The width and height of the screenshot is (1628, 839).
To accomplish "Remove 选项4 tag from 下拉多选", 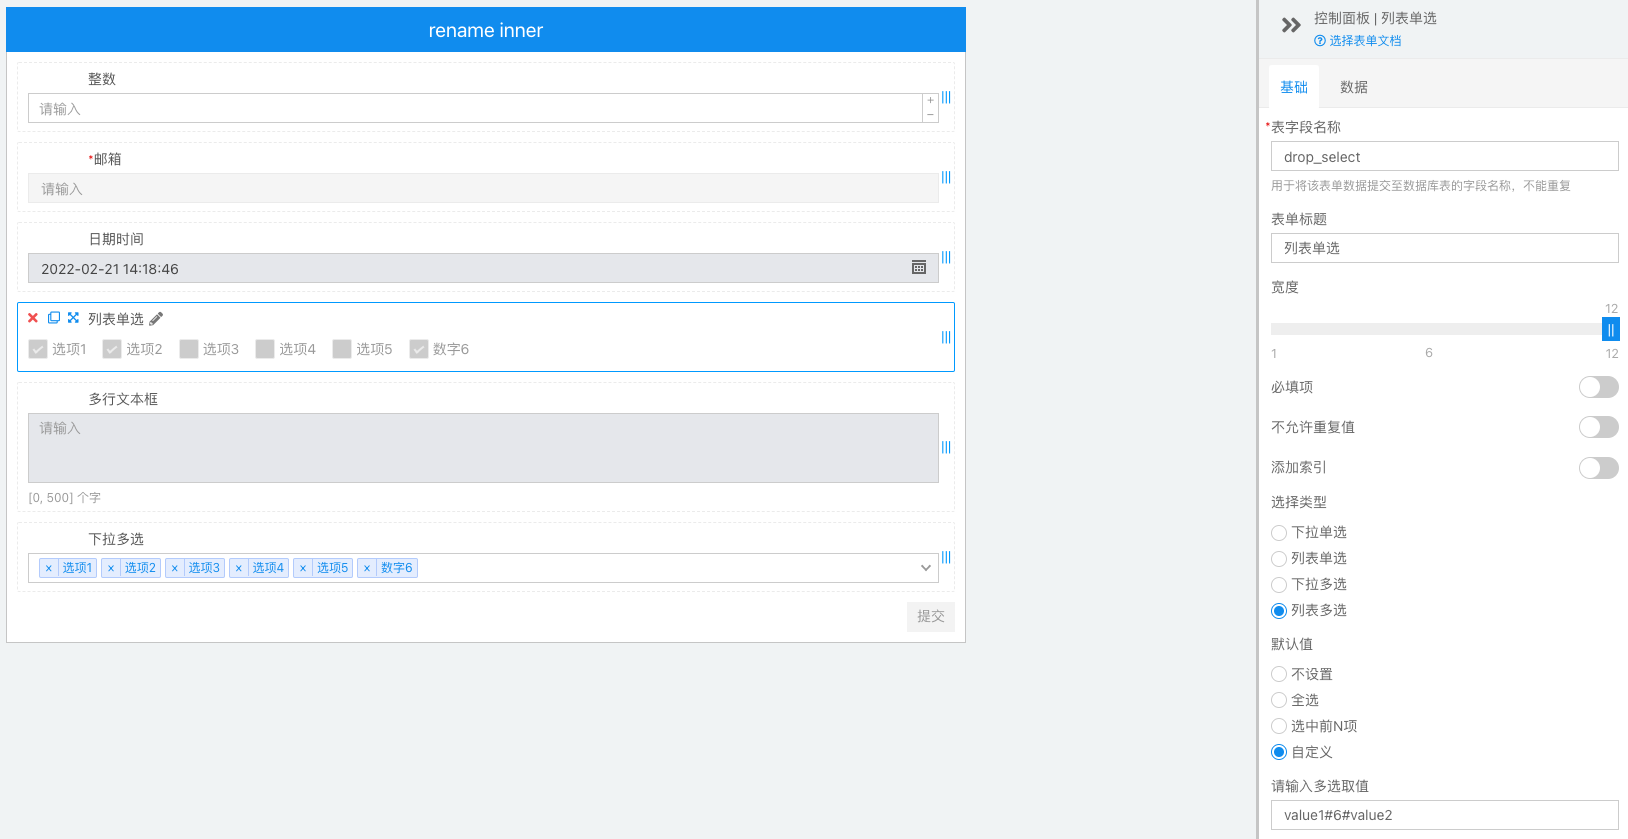I will coord(239,568).
